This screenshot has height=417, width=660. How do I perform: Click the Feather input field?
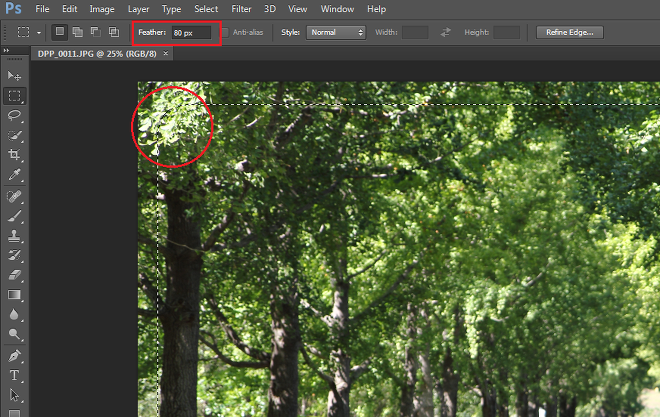(192, 33)
